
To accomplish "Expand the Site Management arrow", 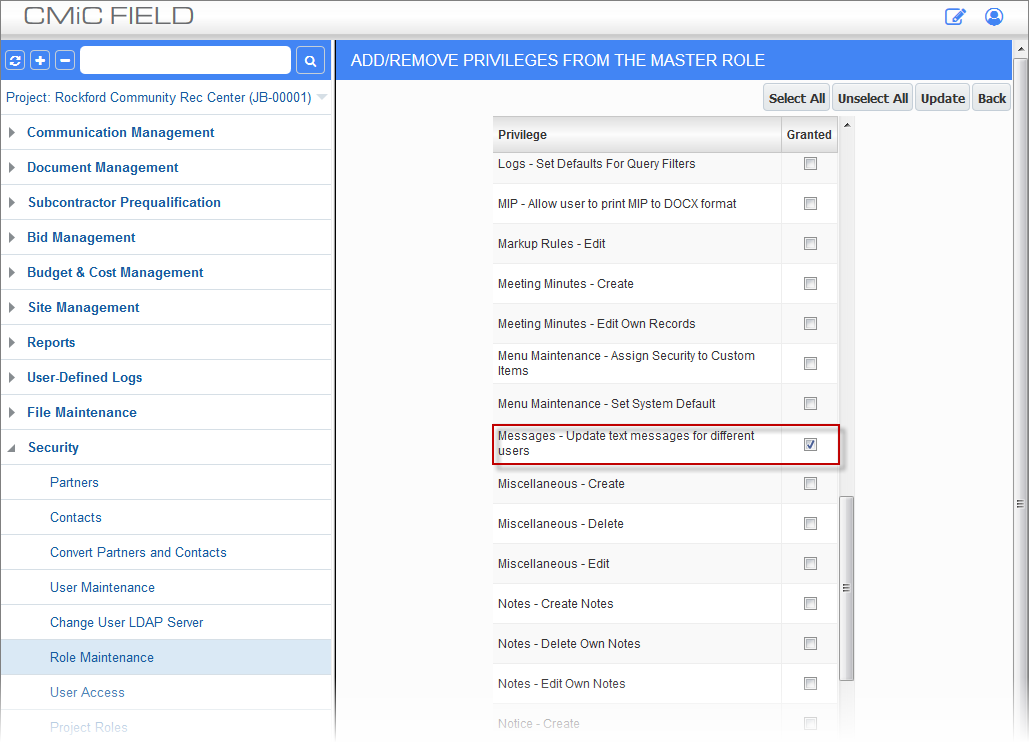I will (12, 307).
